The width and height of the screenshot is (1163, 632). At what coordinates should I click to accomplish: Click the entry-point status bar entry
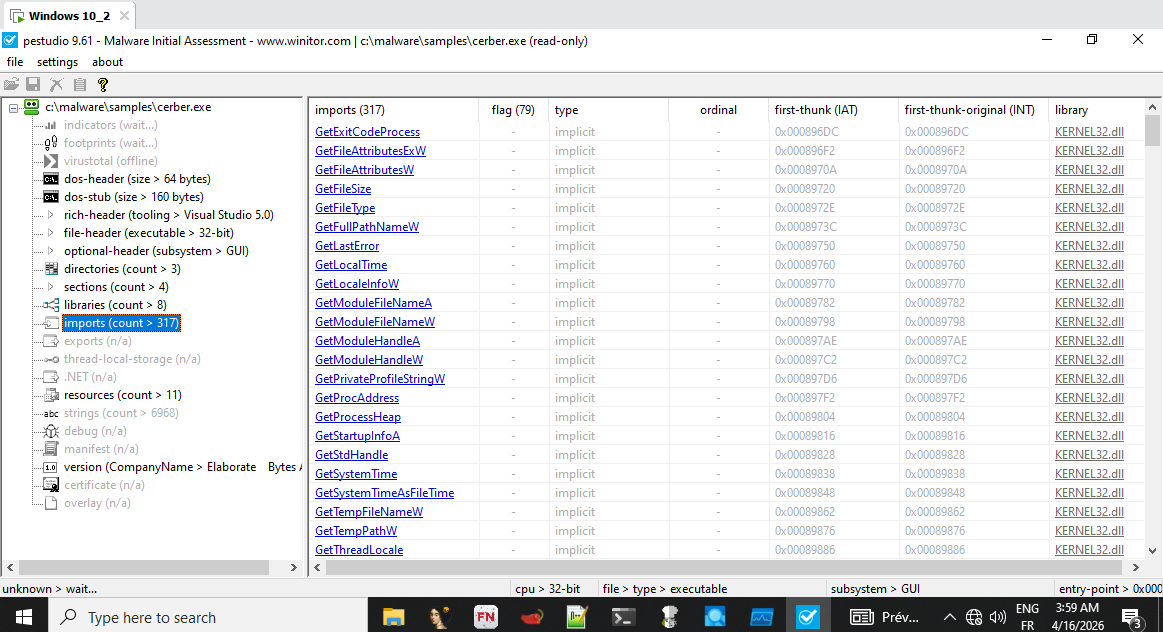point(1110,589)
